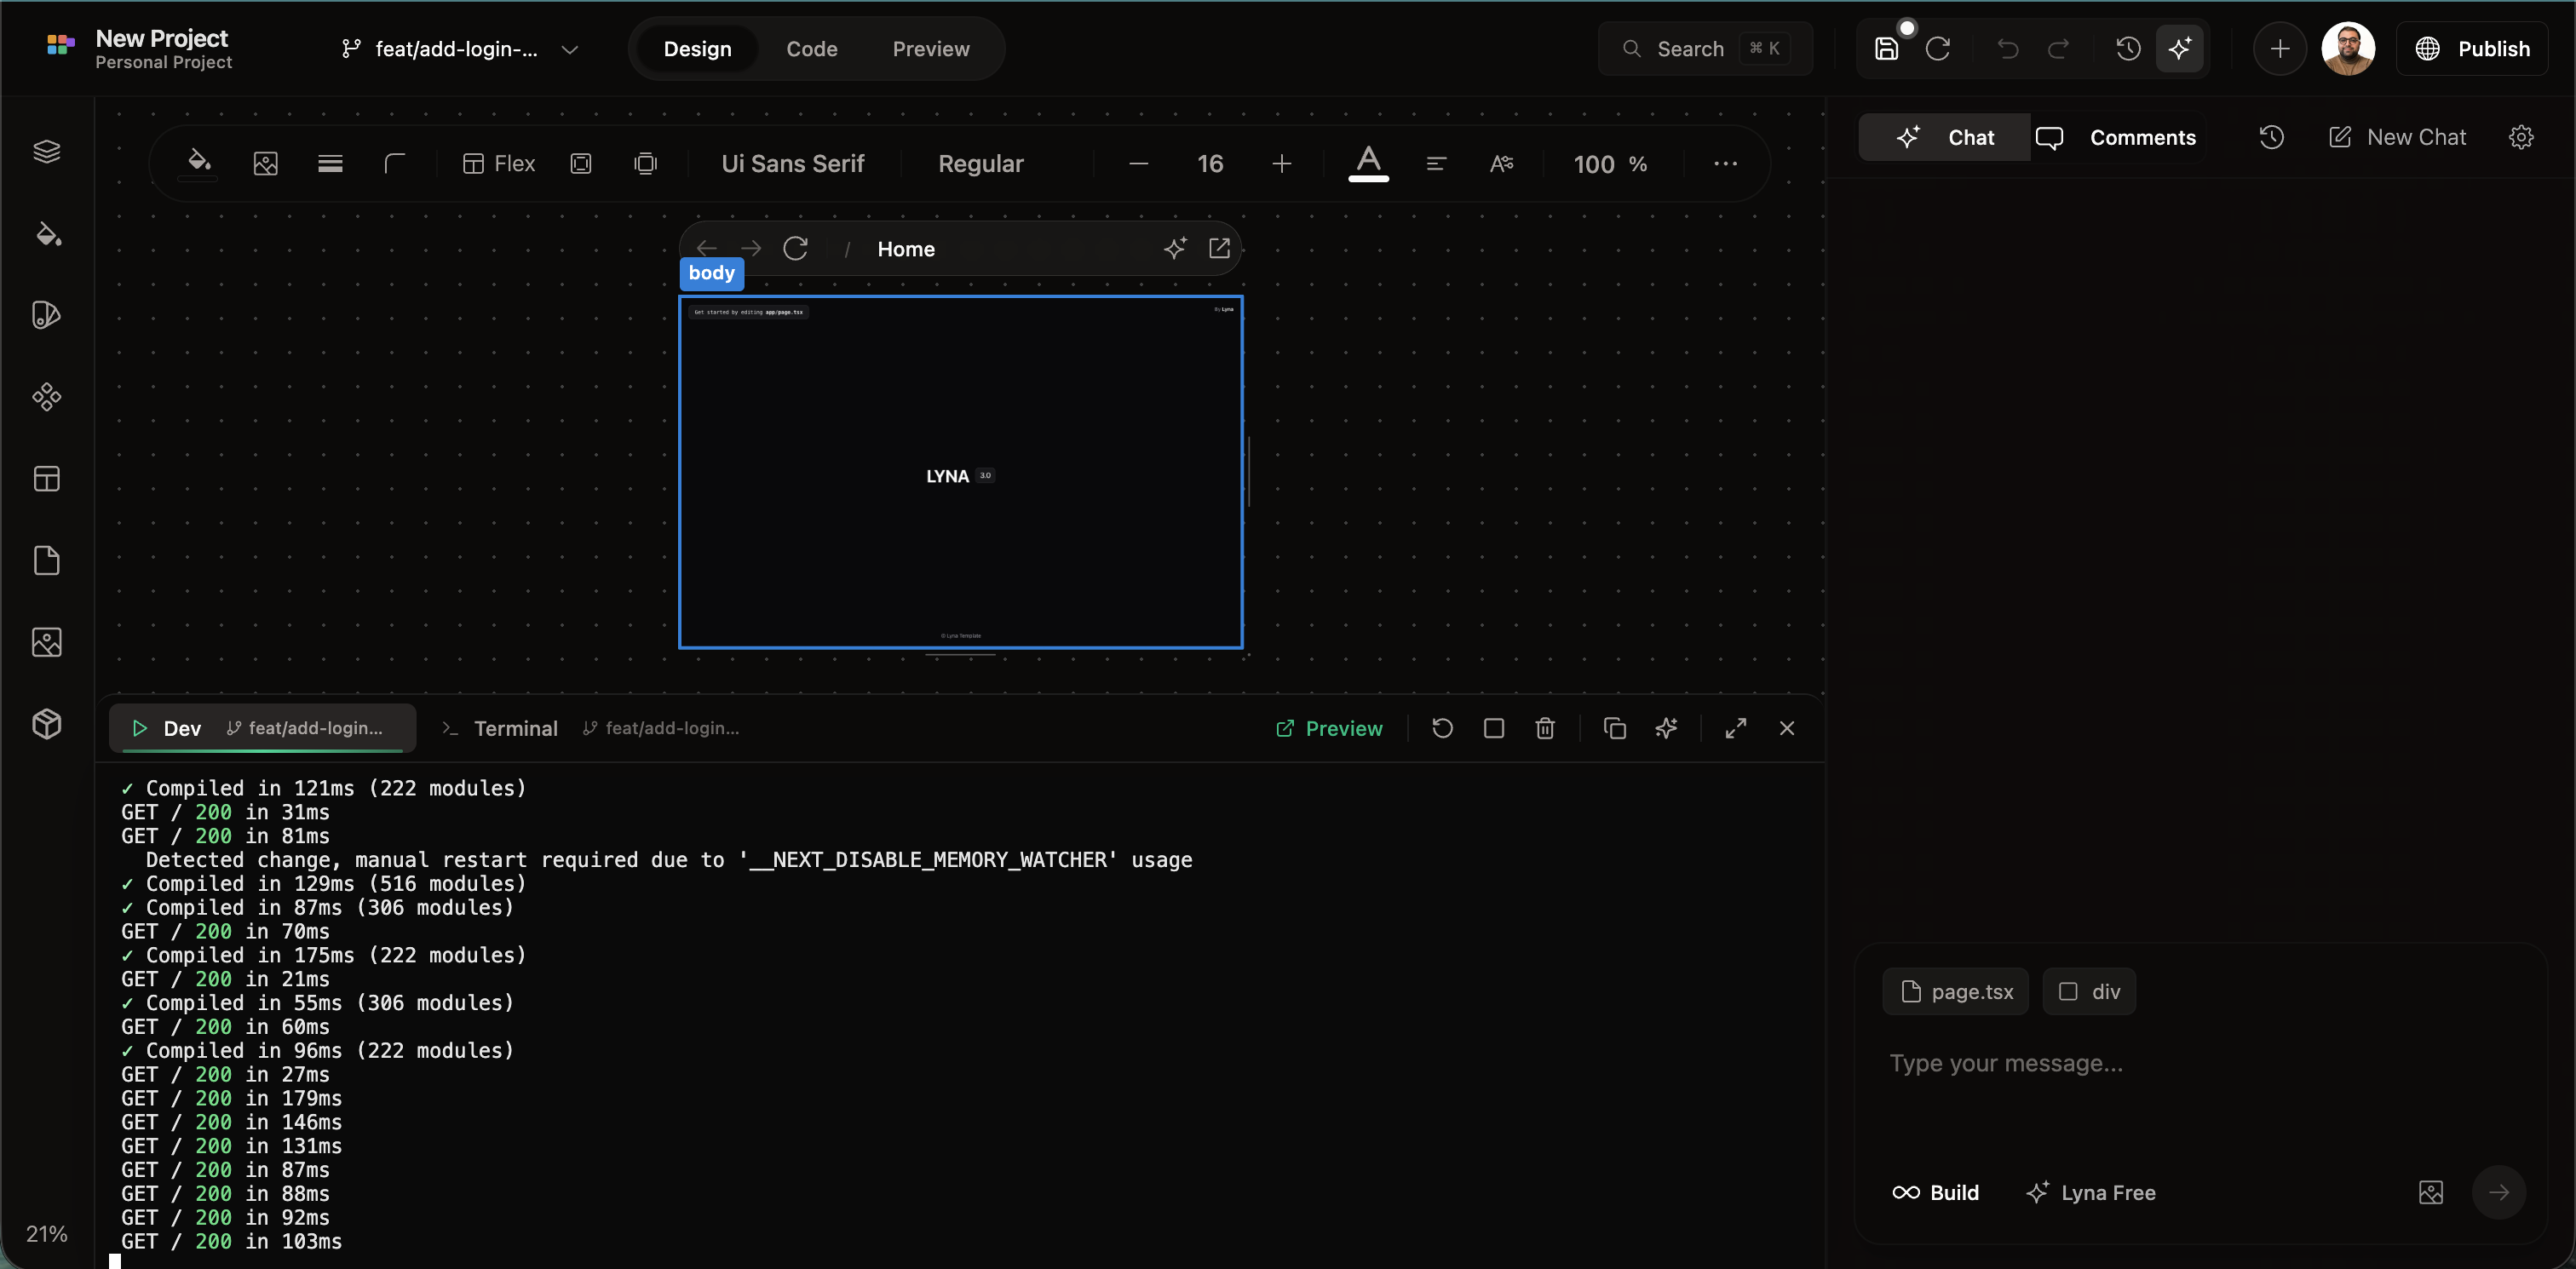This screenshot has width=2576, height=1269.
Task: Open Preview from the dev panel
Action: [1329, 728]
